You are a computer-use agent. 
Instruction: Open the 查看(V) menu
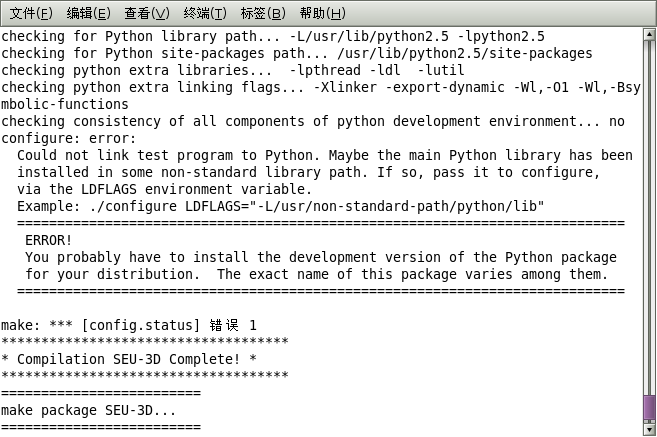147,13
